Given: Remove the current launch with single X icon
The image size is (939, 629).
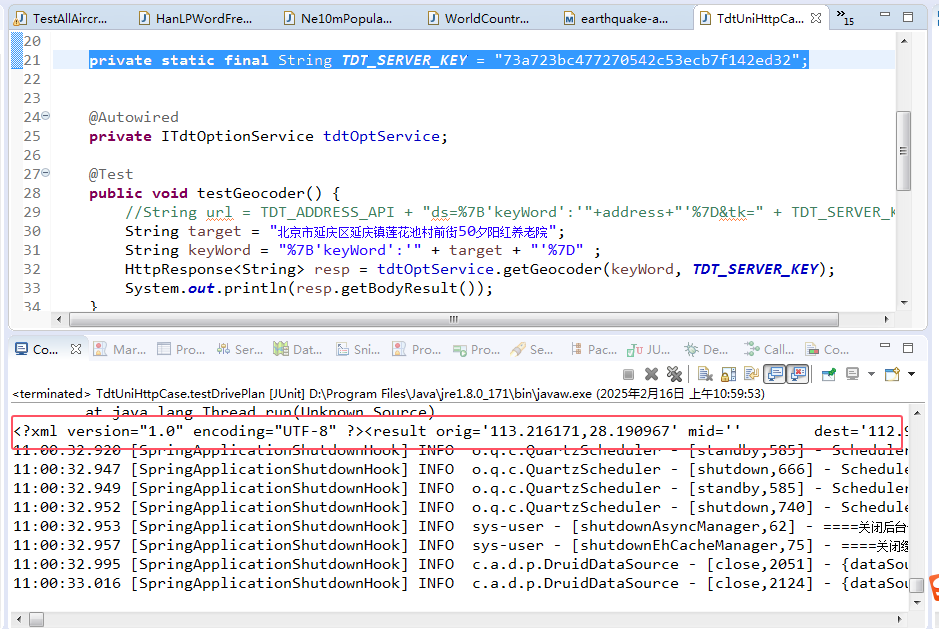Looking at the screenshot, I should pyautogui.click(x=651, y=374).
